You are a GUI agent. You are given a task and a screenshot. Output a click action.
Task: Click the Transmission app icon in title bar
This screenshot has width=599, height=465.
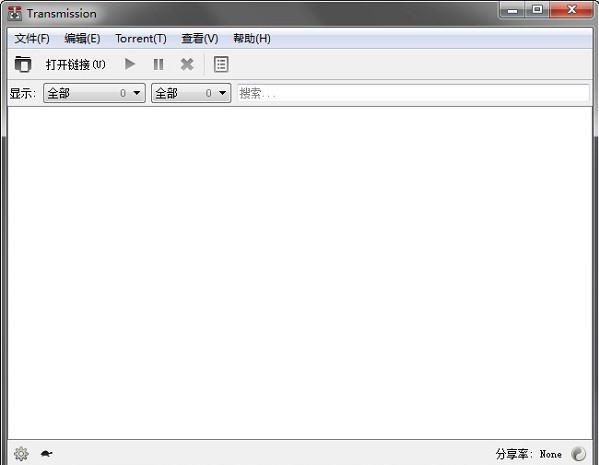coord(15,13)
